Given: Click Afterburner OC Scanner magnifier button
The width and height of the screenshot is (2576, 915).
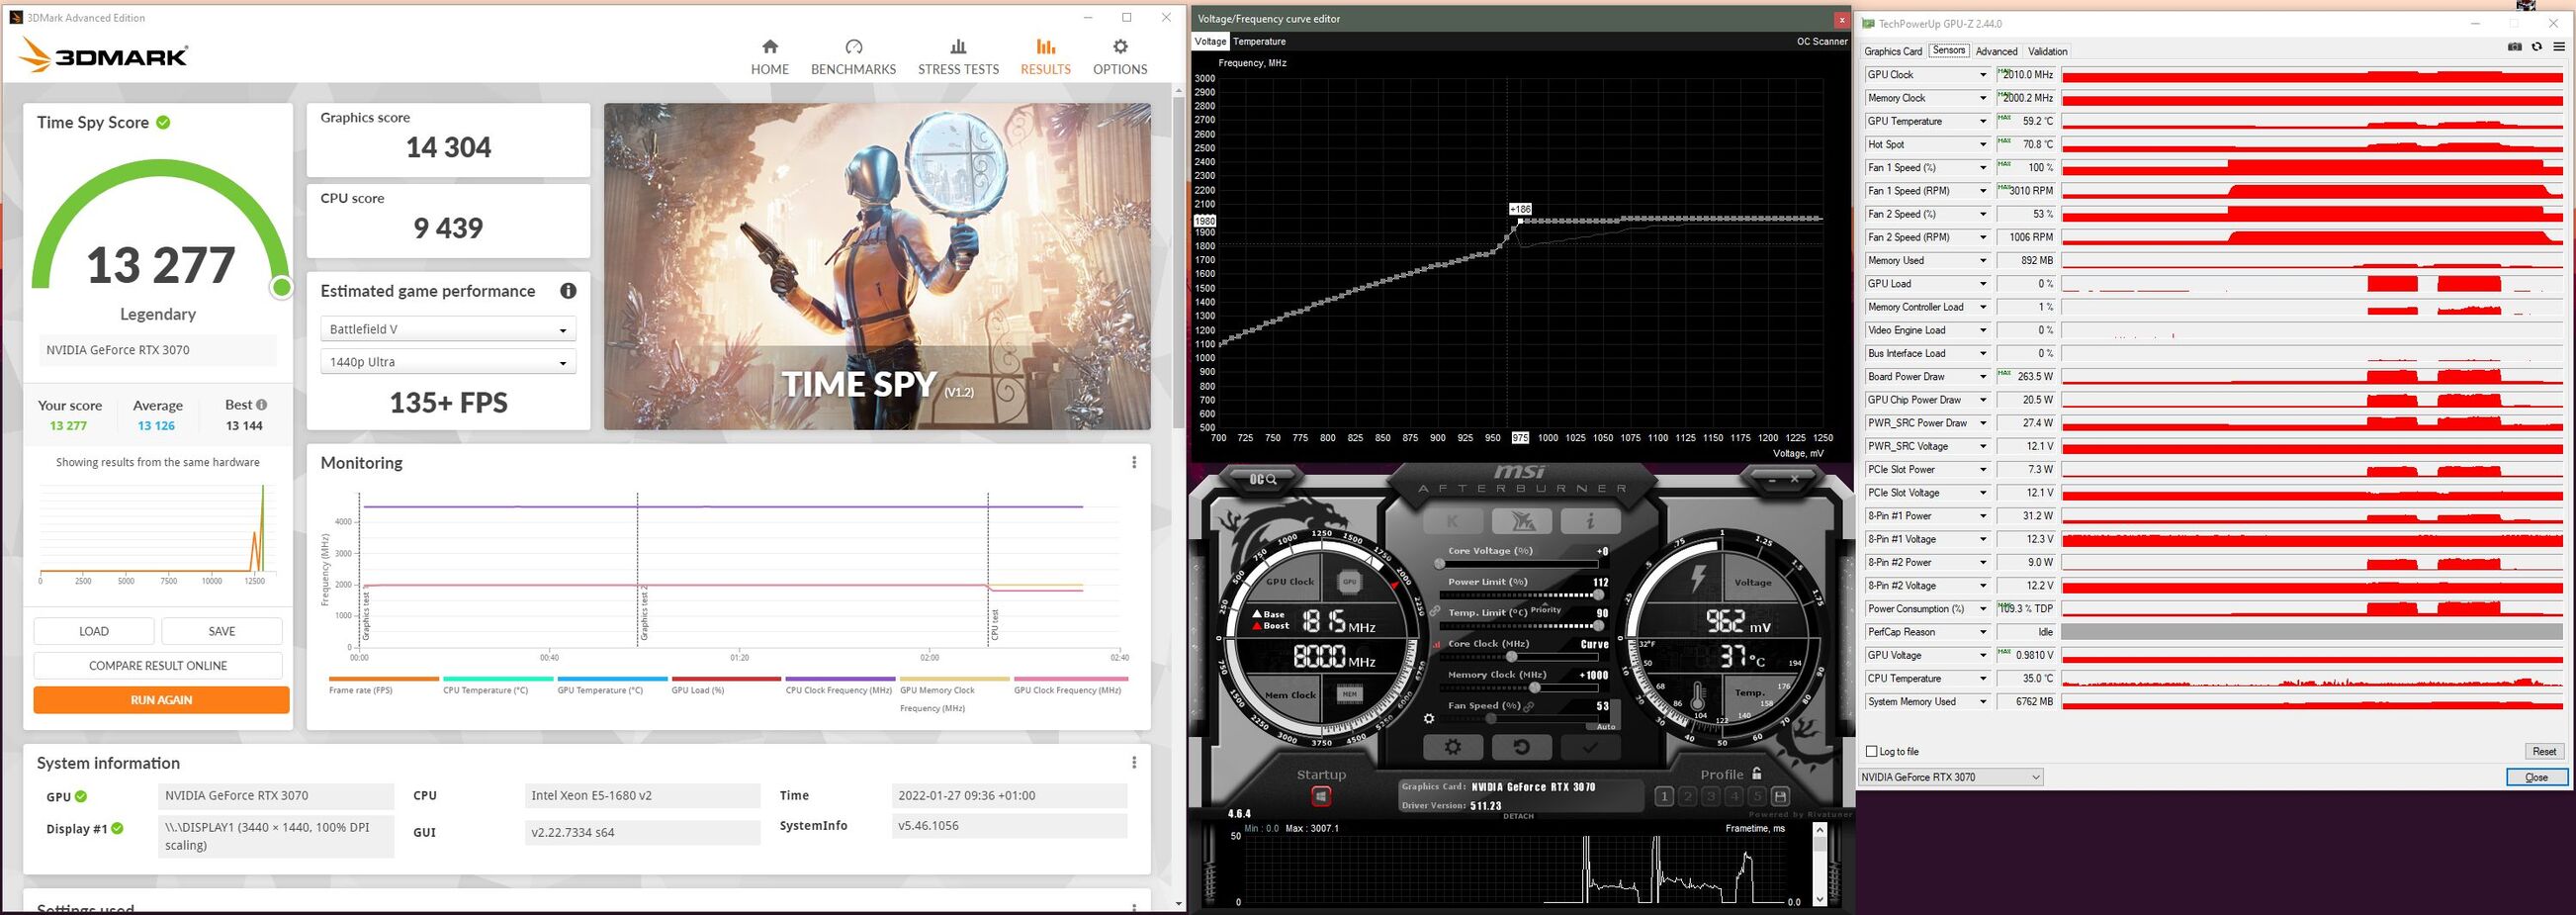Looking at the screenshot, I should [1263, 480].
